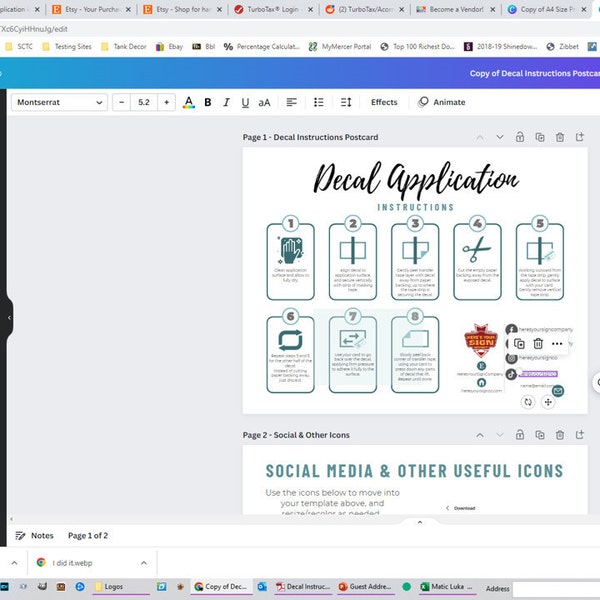
Task: Open the Tank Decor bookmark folder
Action: pos(124,47)
